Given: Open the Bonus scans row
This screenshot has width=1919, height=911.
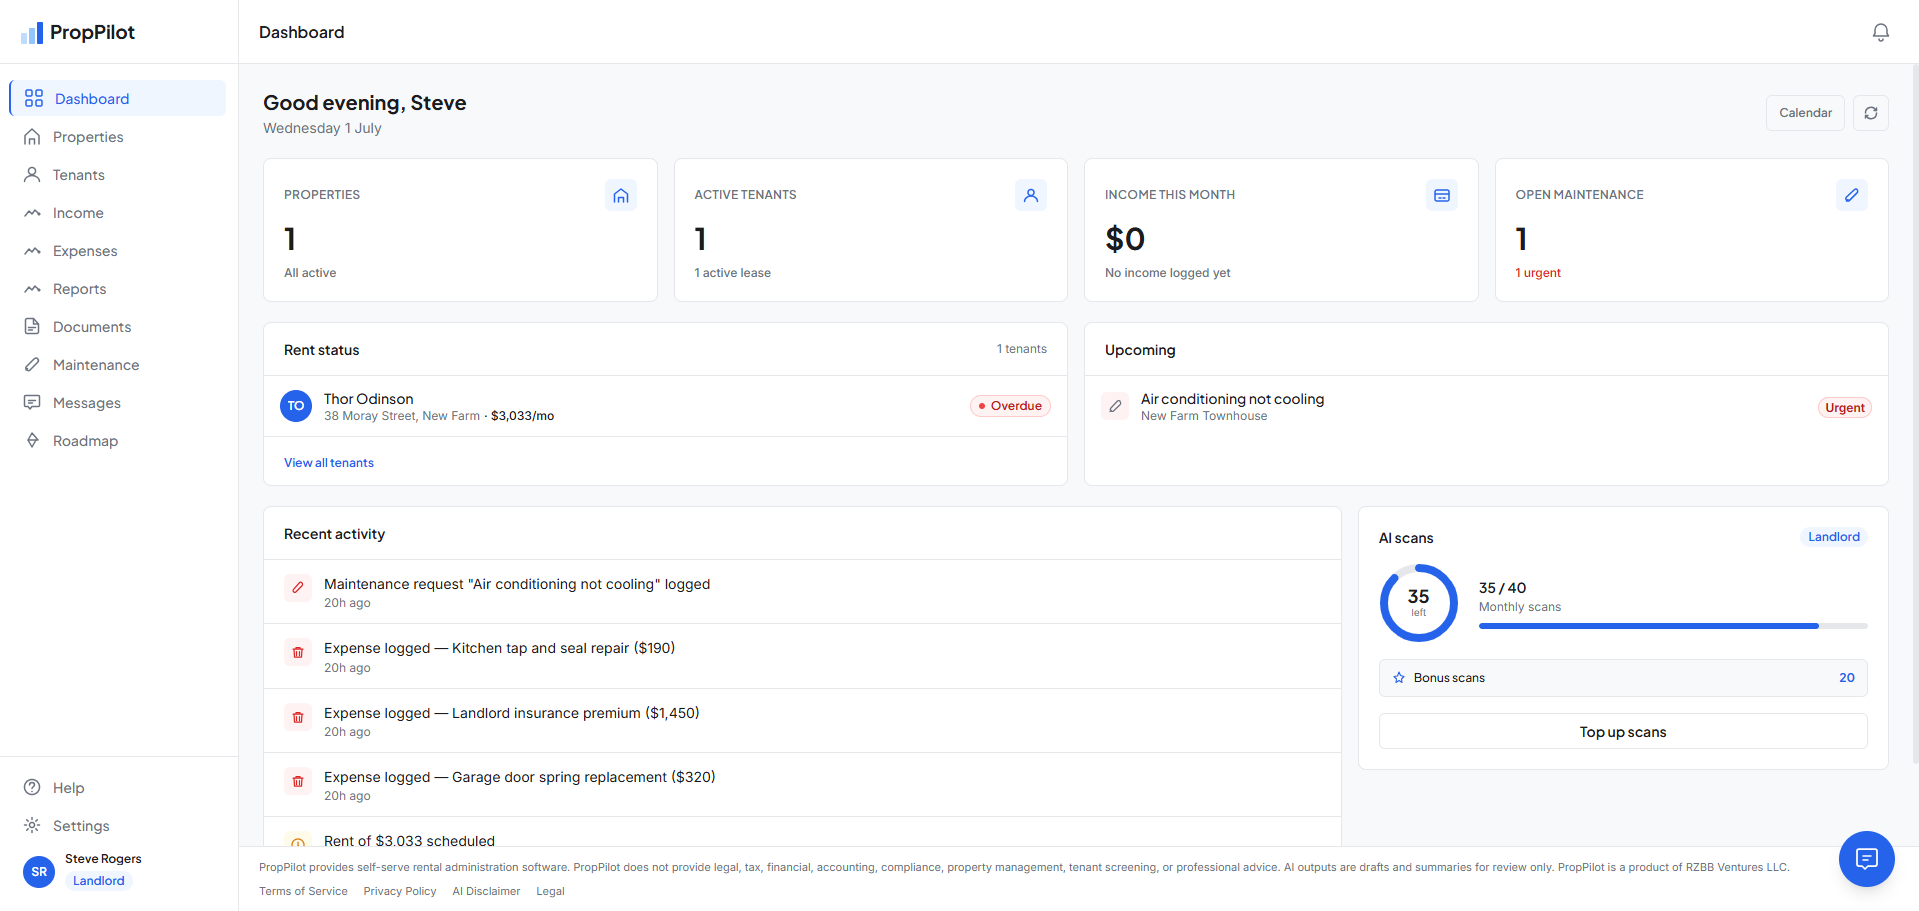Looking at the screenshot, I should click(x=1623, y=678).
